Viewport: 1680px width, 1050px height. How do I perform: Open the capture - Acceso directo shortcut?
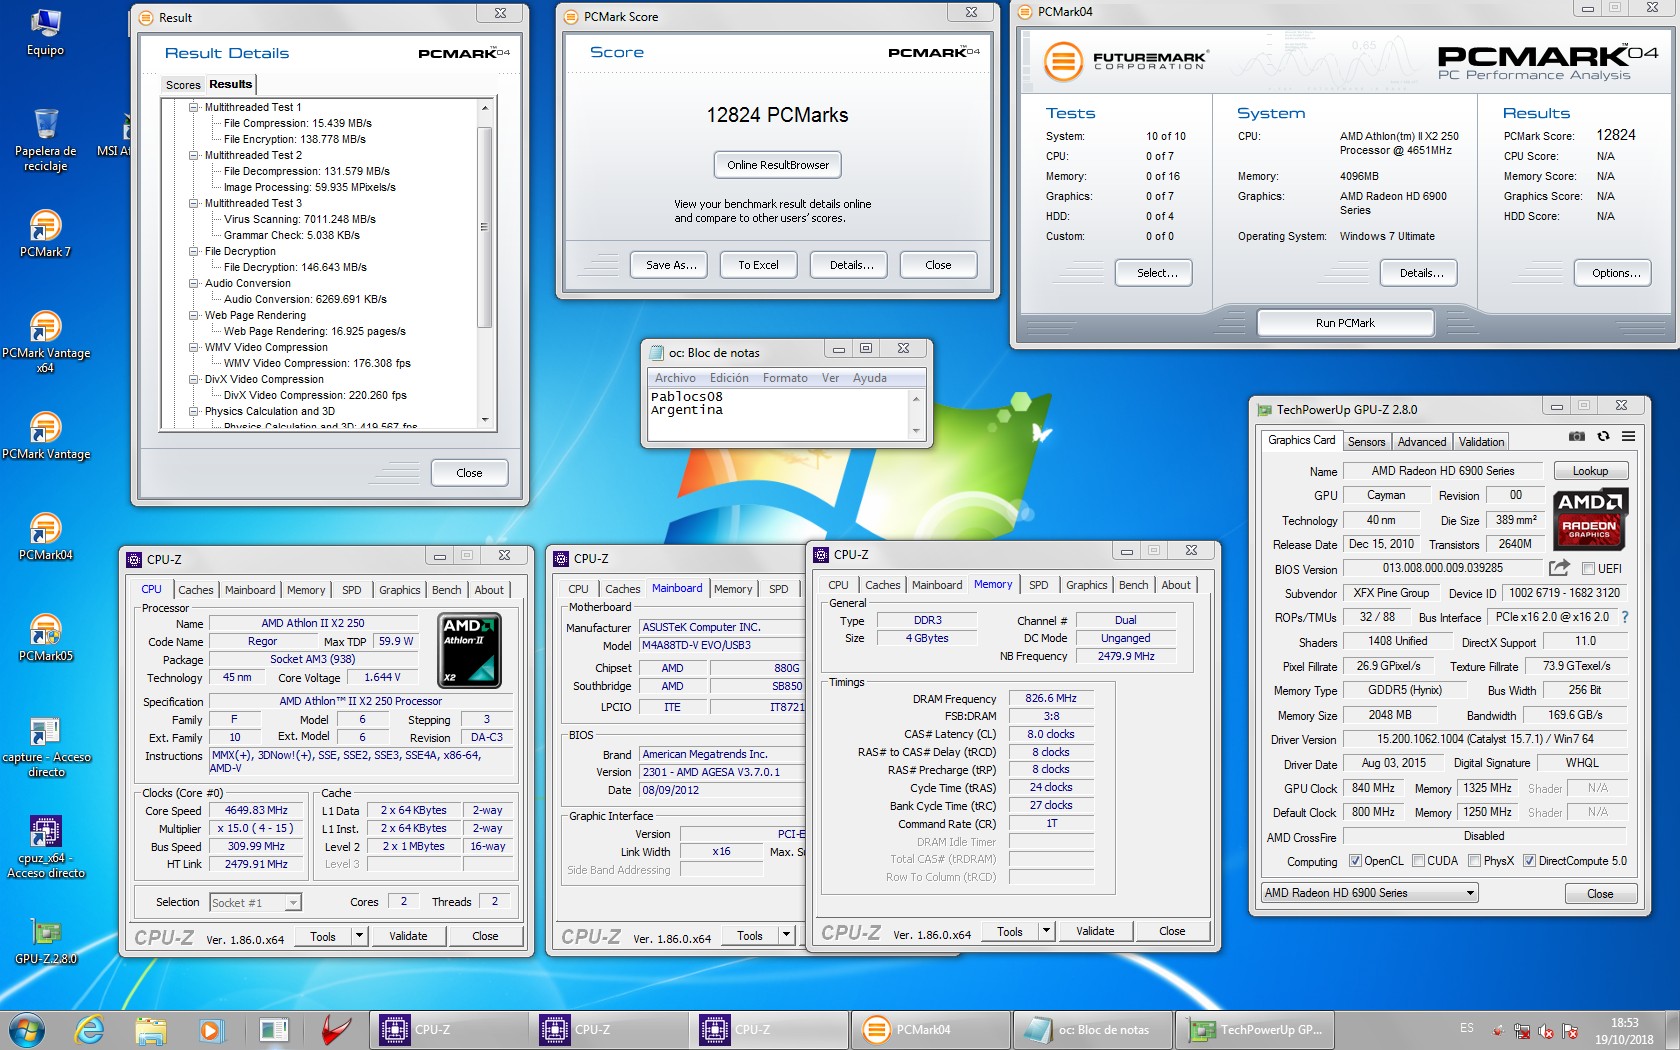click(x=45, y=748)
